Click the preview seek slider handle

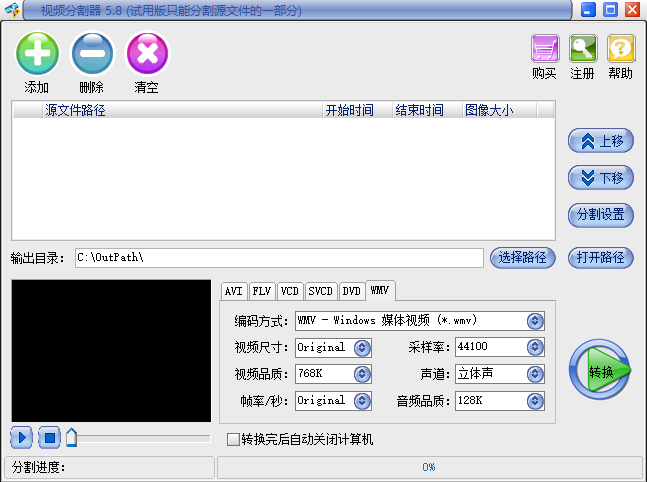(x=71, y=437)
